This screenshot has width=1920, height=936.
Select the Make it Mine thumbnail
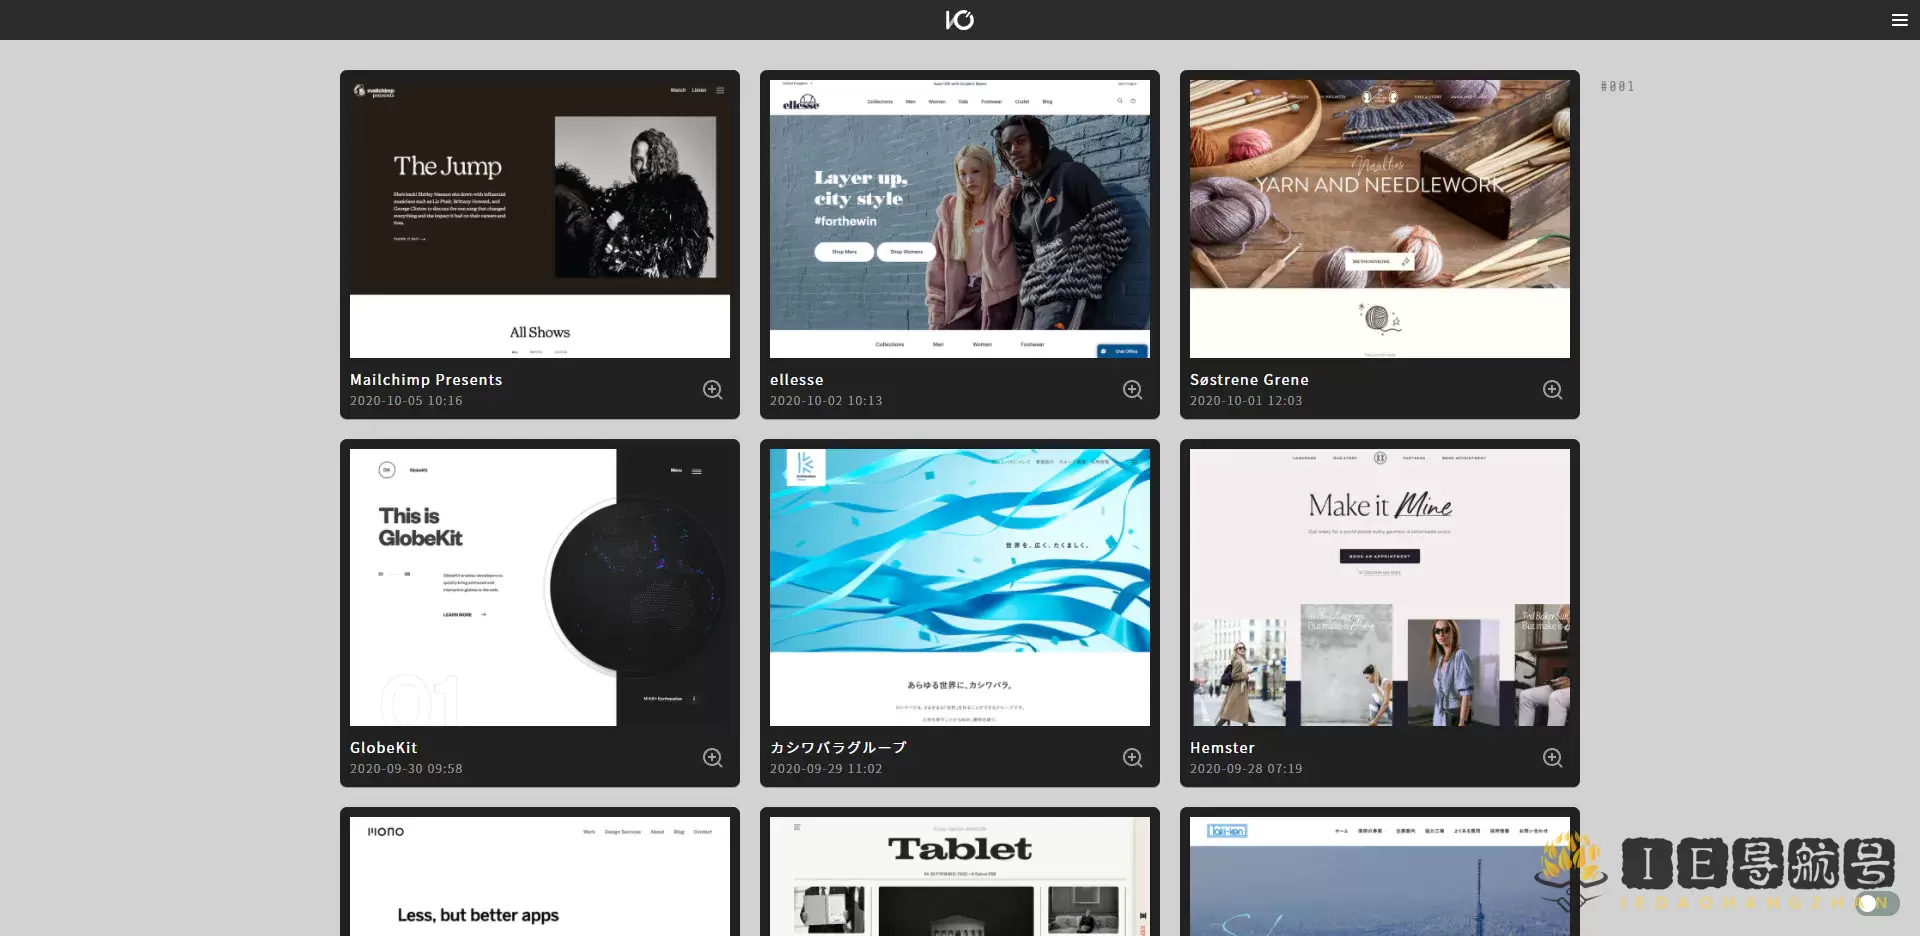(x=1380, y=587)
